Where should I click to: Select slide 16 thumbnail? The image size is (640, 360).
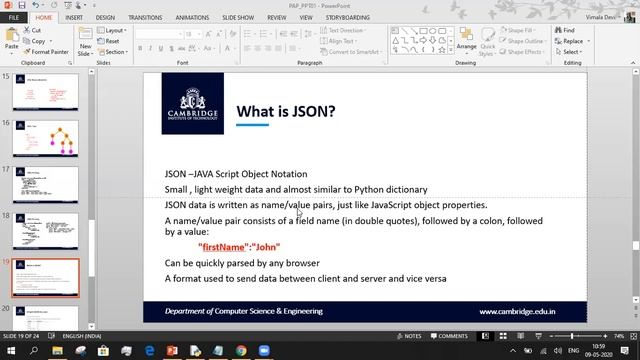pyautogui.click(x=45, y=138)
